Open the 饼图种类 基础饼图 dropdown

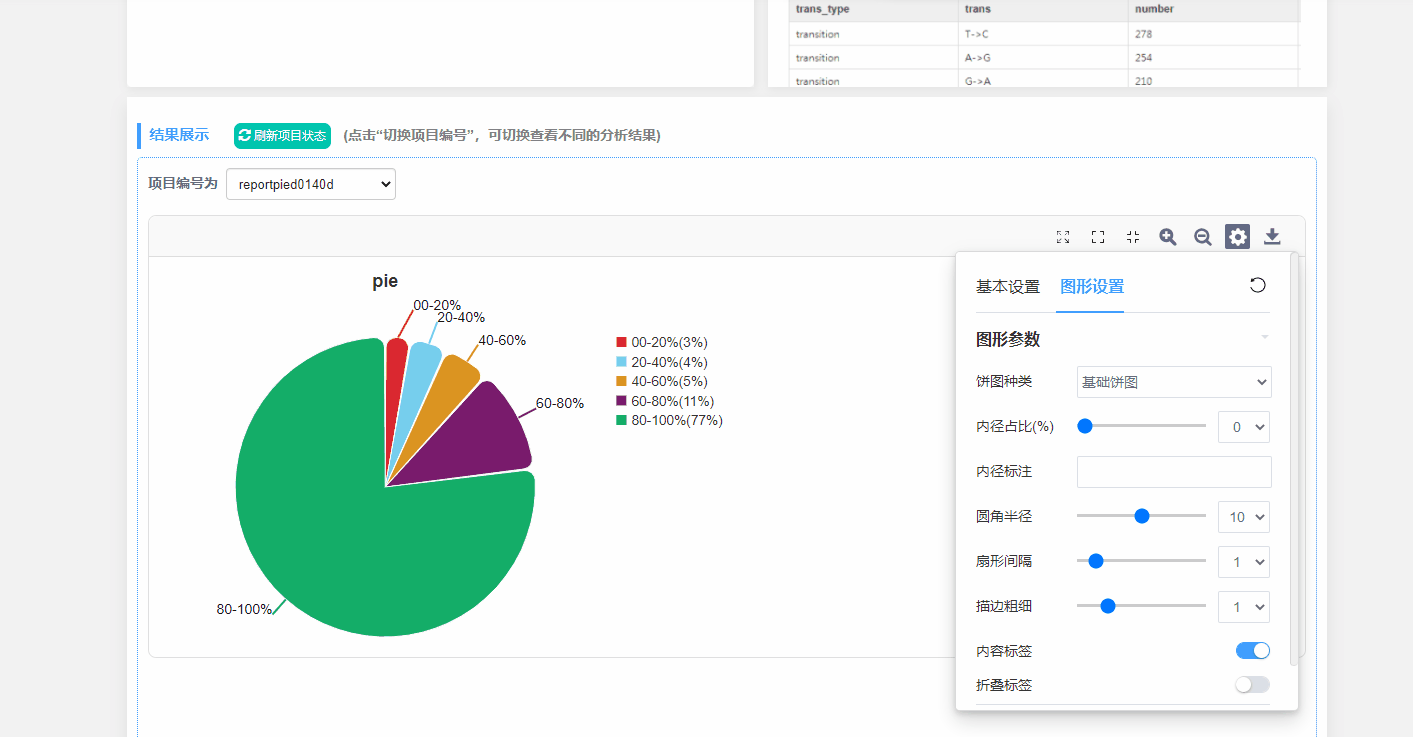point(1174,382)
